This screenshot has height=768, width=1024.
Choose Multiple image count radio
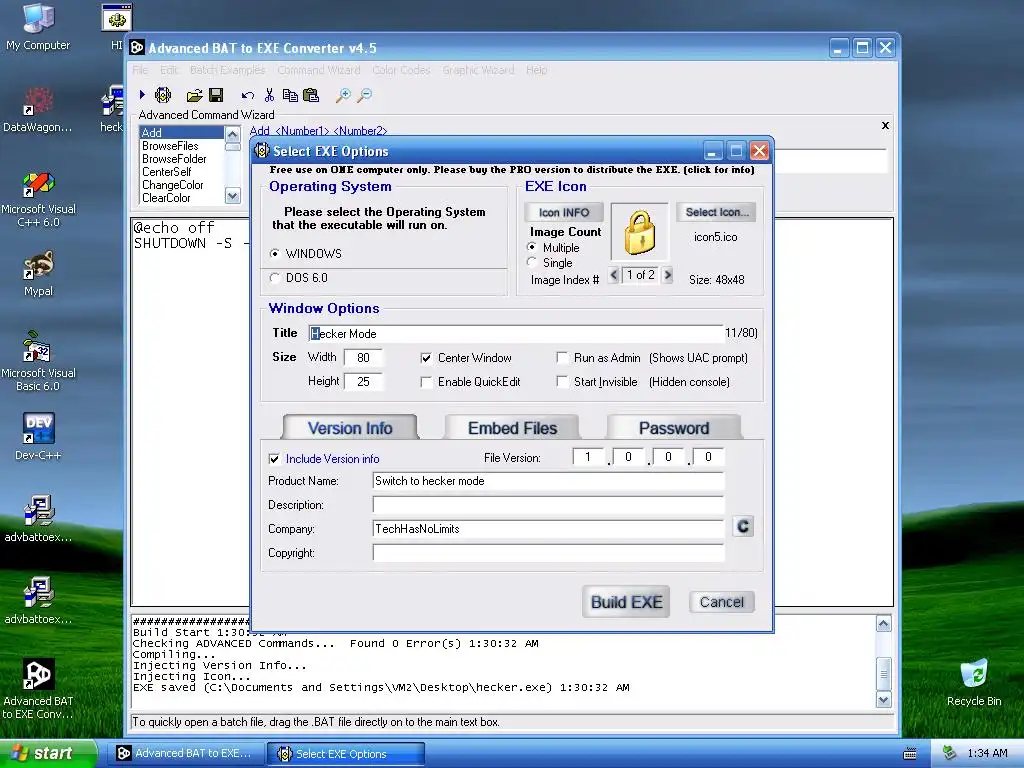click(532, 248)
